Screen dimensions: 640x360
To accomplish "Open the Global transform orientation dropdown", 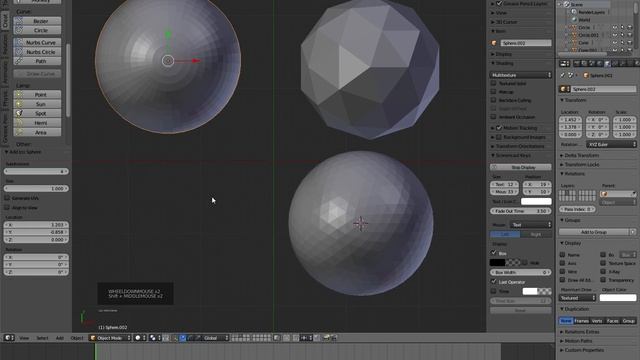I will point(216,338).
